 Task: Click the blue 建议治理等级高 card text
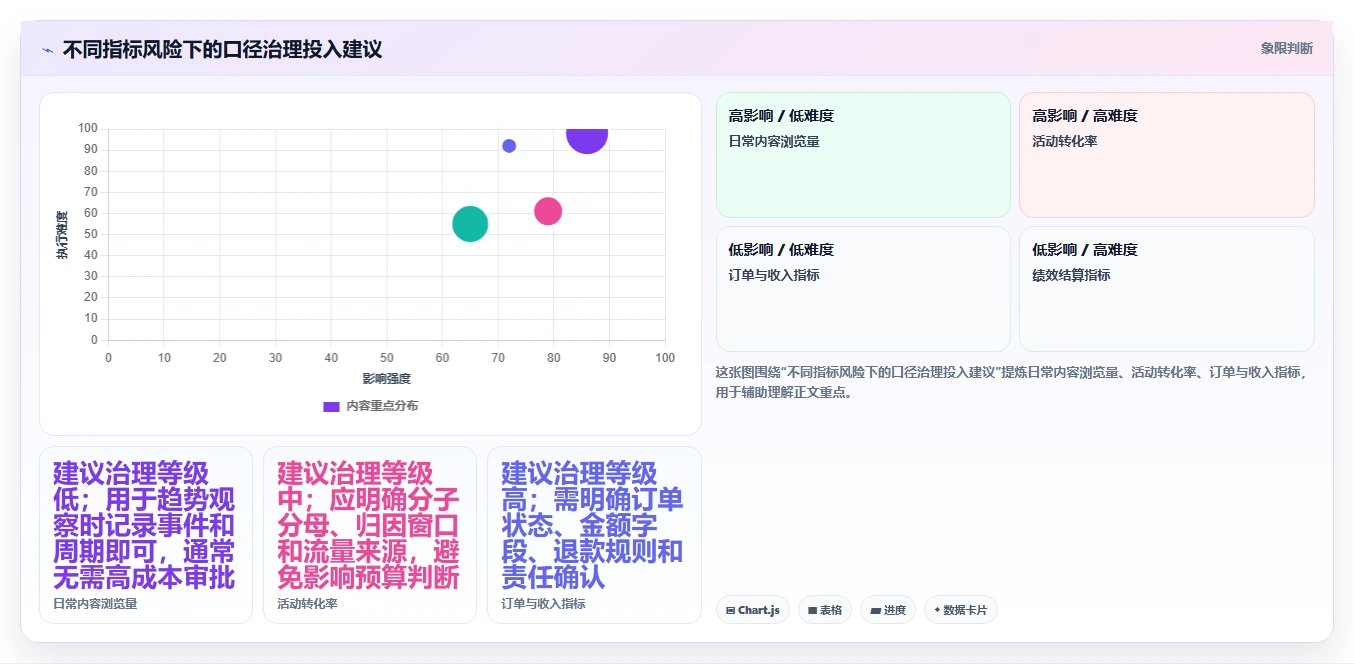(x=592, y=525)
